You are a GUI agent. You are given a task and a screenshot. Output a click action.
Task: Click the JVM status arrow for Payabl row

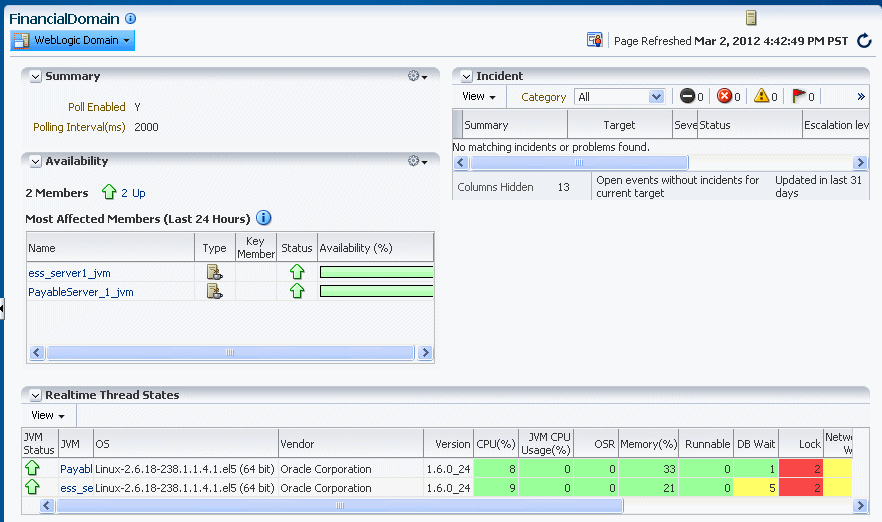pos(32,468)
